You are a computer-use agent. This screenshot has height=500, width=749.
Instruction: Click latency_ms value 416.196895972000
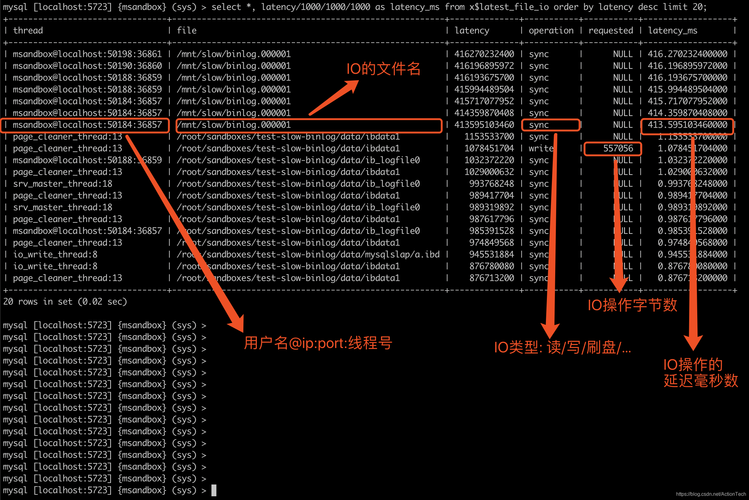687,66
